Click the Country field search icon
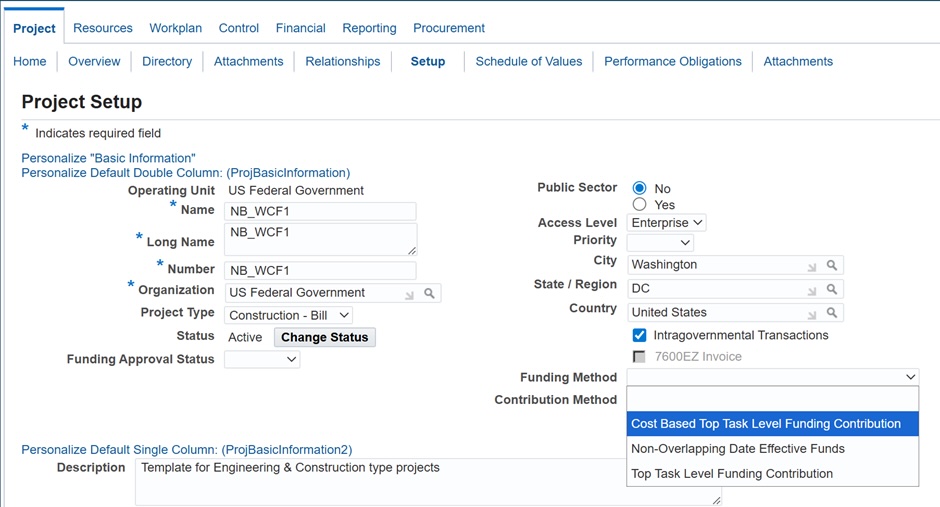Screen dimensions: 940x507 832,313
